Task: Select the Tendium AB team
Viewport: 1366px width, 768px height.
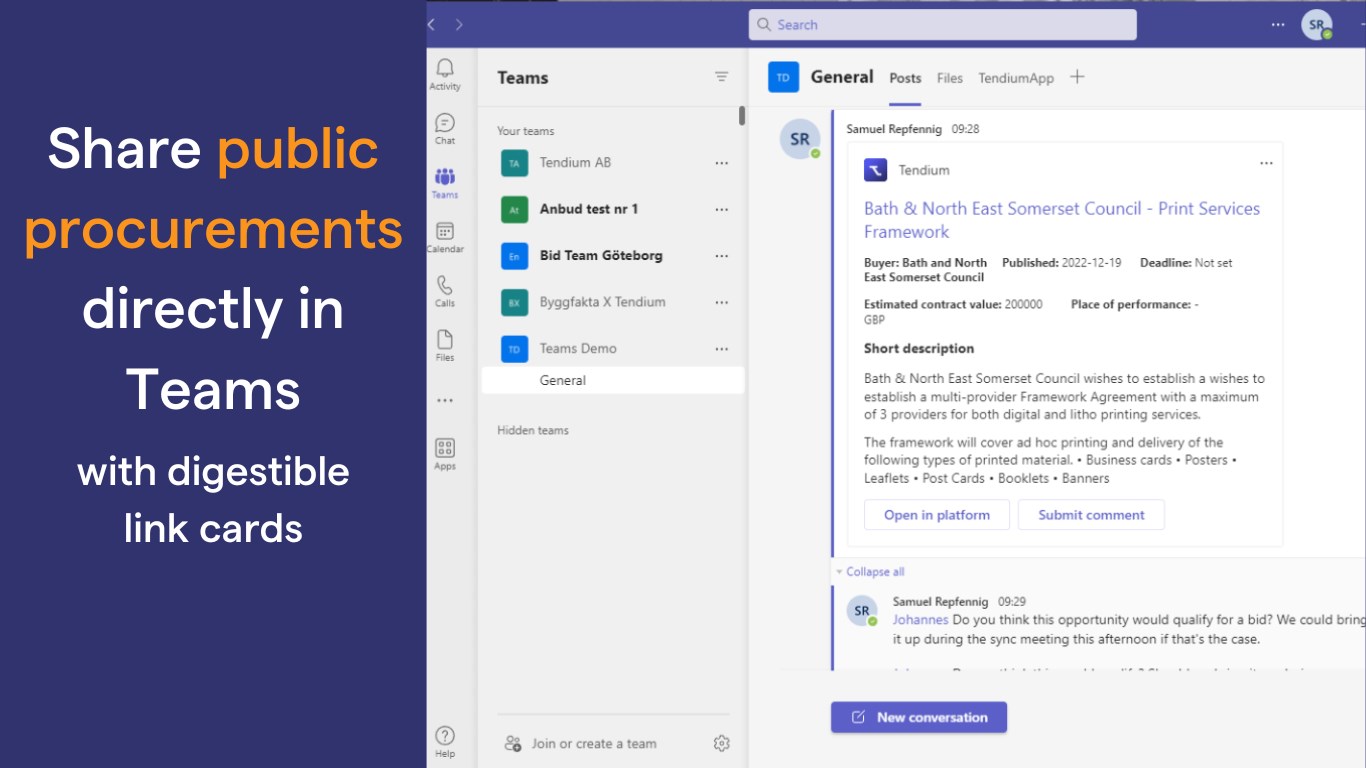Action: click(575, 163)
